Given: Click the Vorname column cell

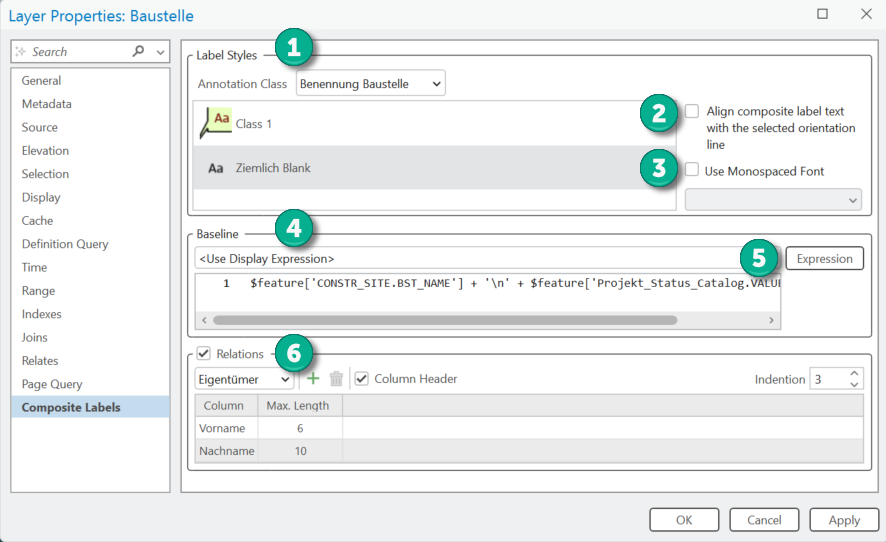Looking at the screenshot, I should pos(226,428).
